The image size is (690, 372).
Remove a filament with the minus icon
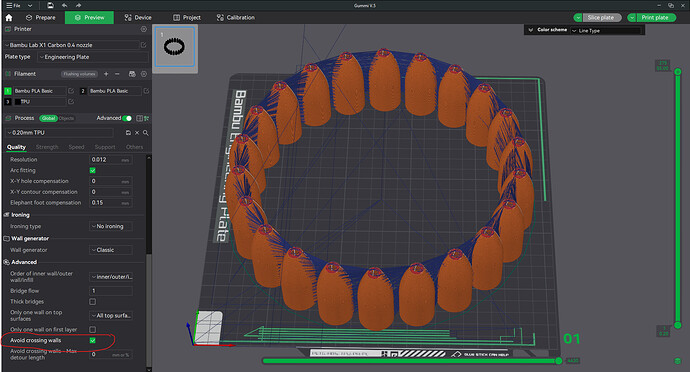[117, 74]
